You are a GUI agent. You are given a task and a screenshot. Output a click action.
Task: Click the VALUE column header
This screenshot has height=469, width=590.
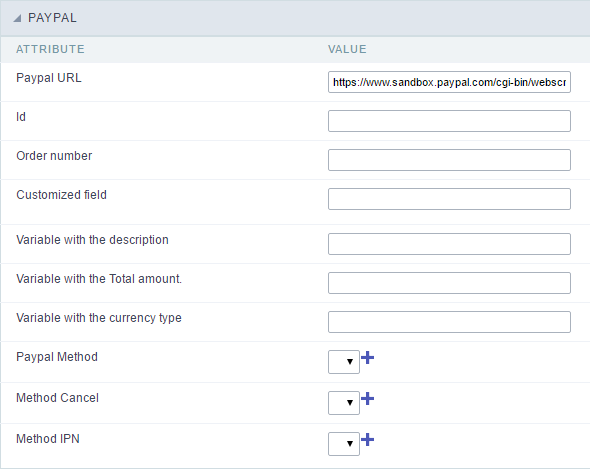click(x=347, y=49)
